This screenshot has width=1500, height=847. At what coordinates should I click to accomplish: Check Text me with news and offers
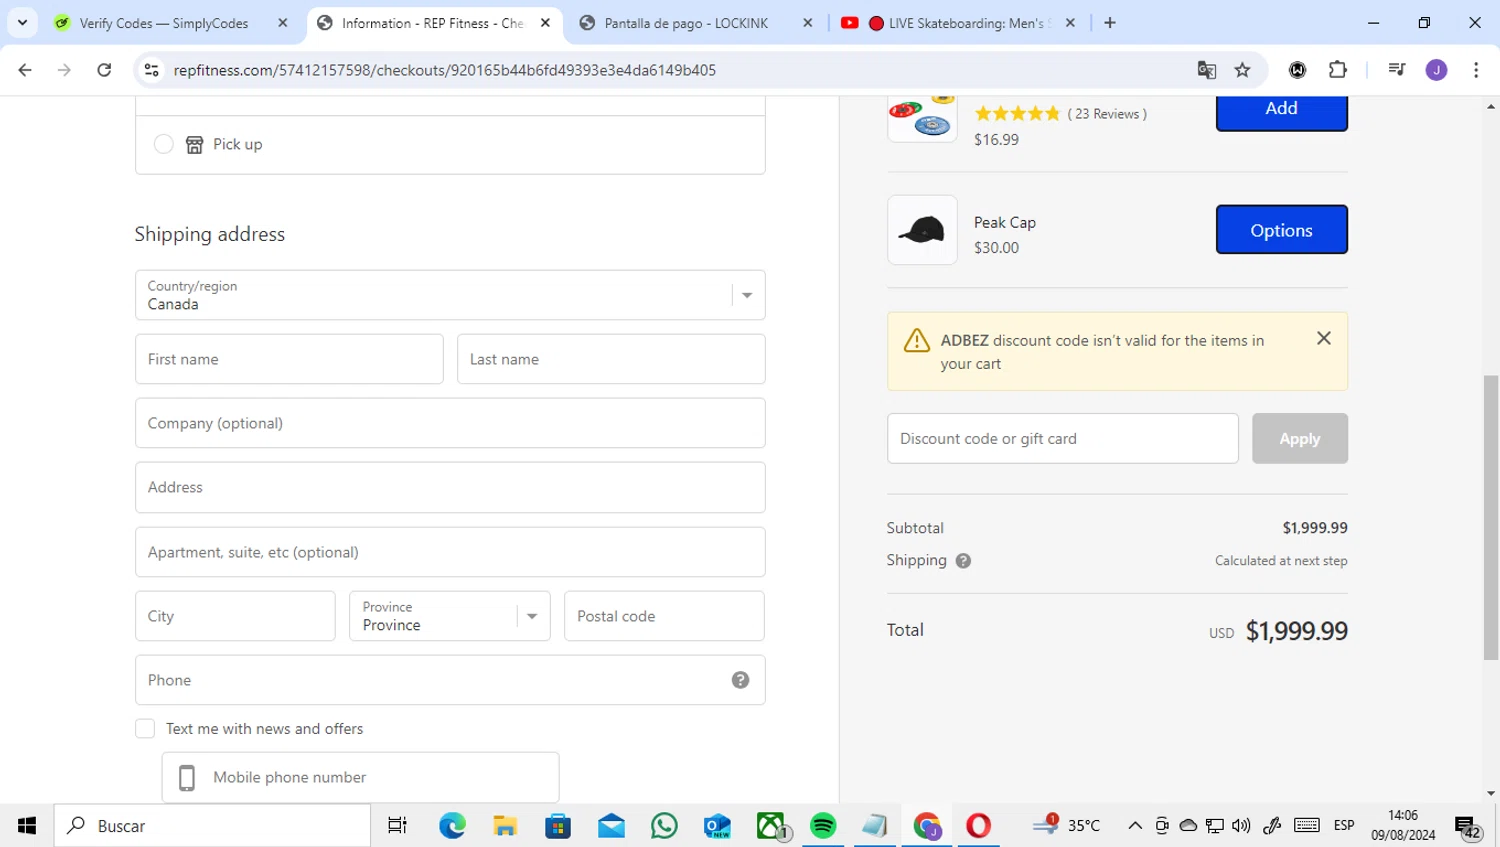pos(146,729)
